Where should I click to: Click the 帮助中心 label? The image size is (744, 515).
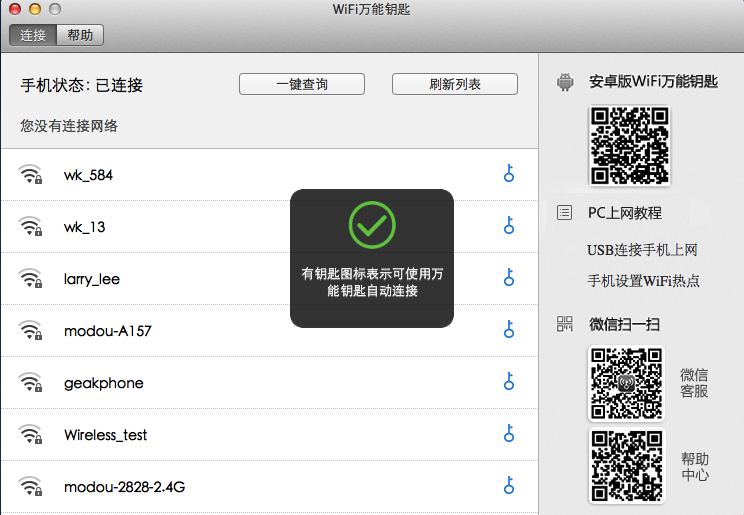(695, 467)
